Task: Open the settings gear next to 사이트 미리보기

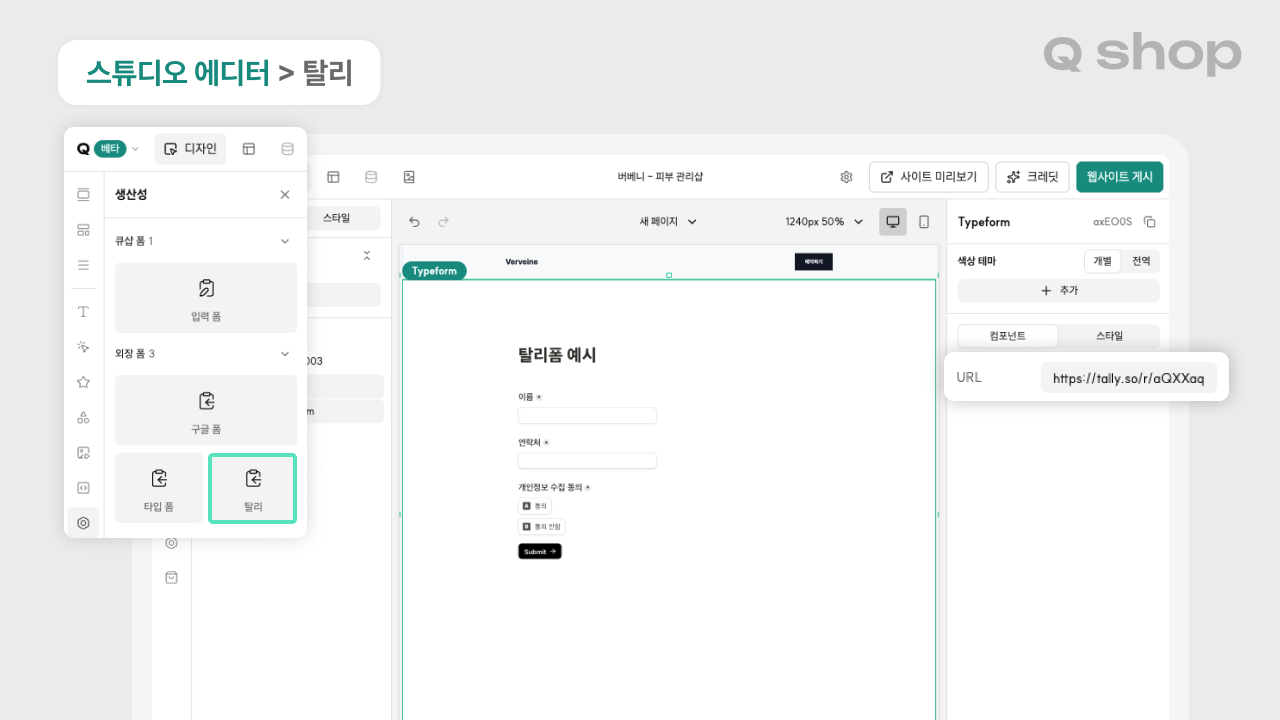Action: [846, 177]
